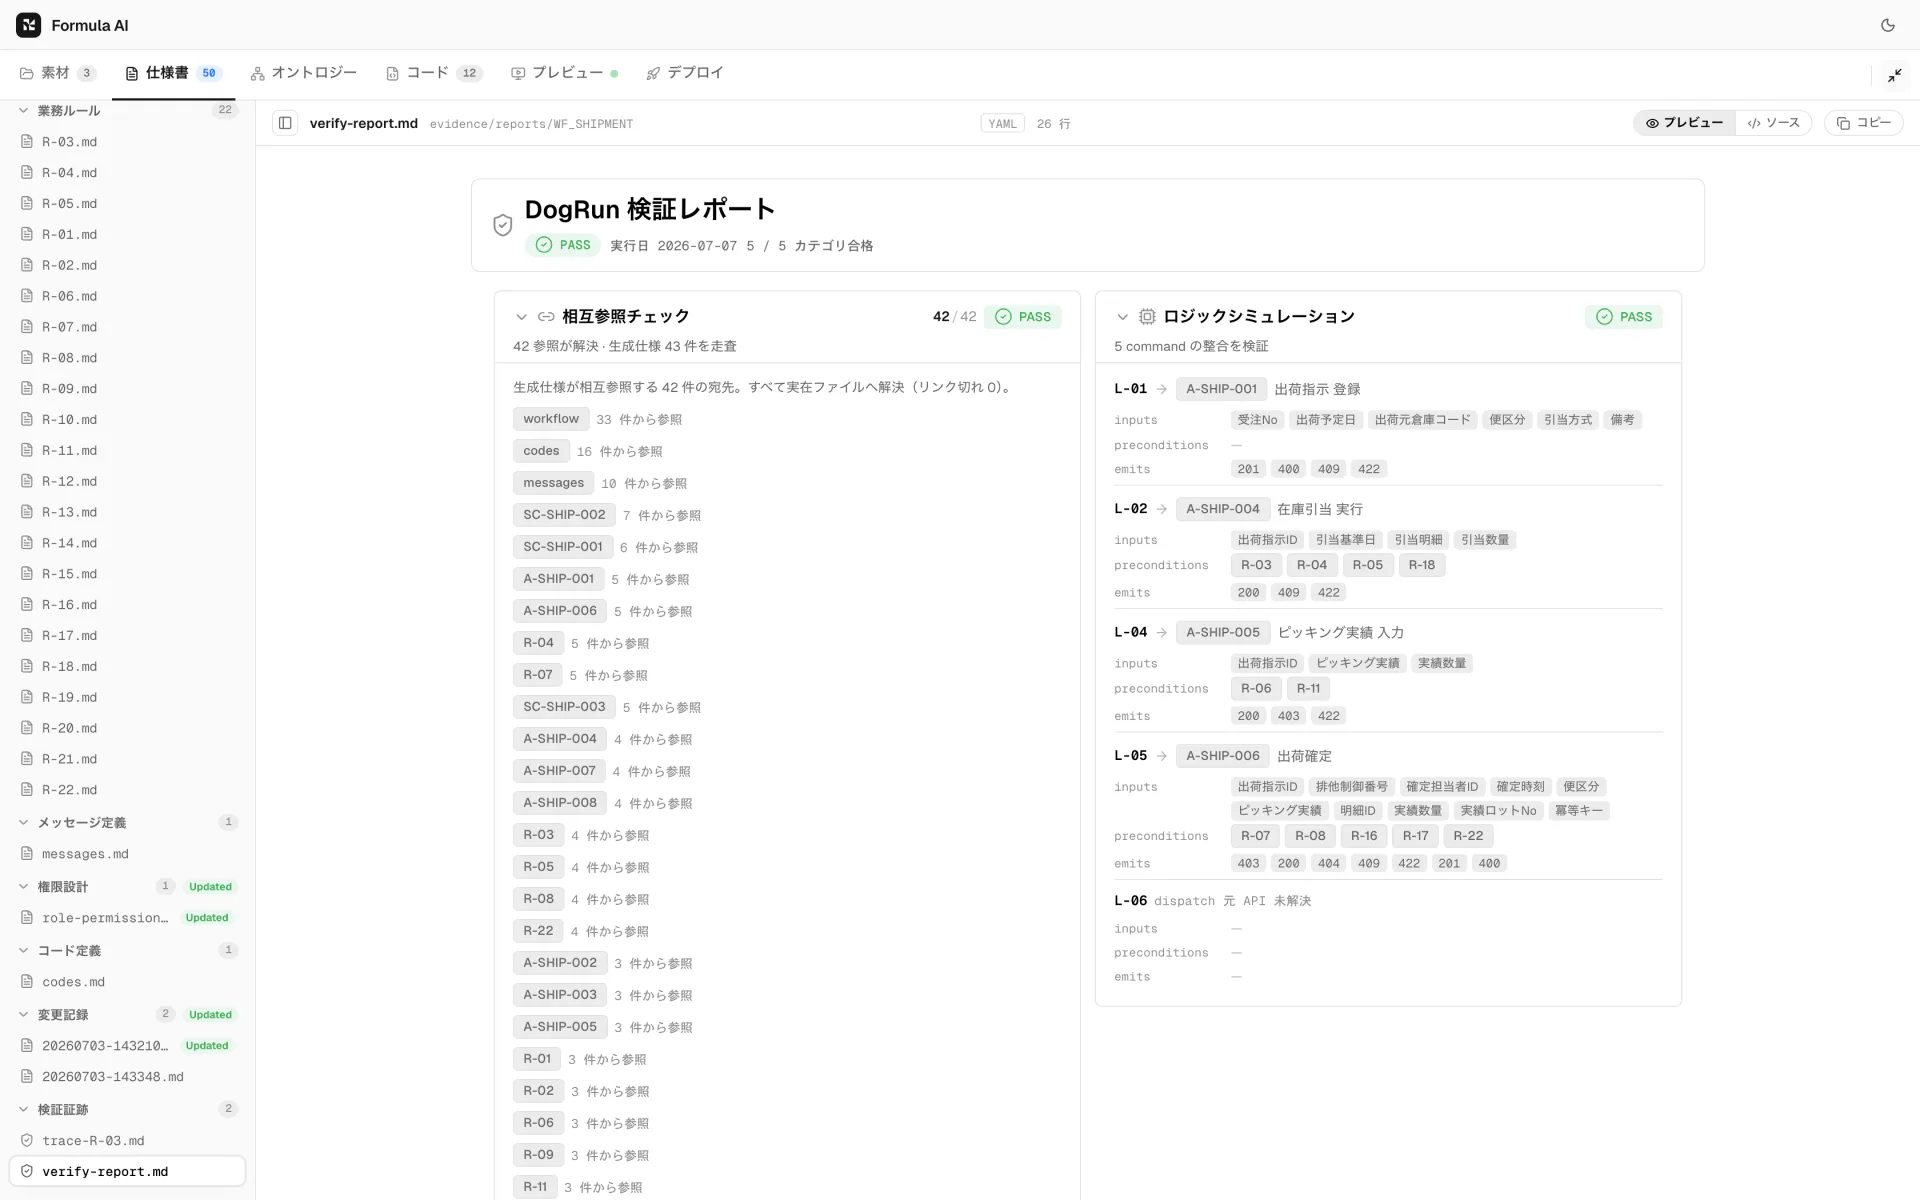Click the workflow reference chip

[551, 419]
